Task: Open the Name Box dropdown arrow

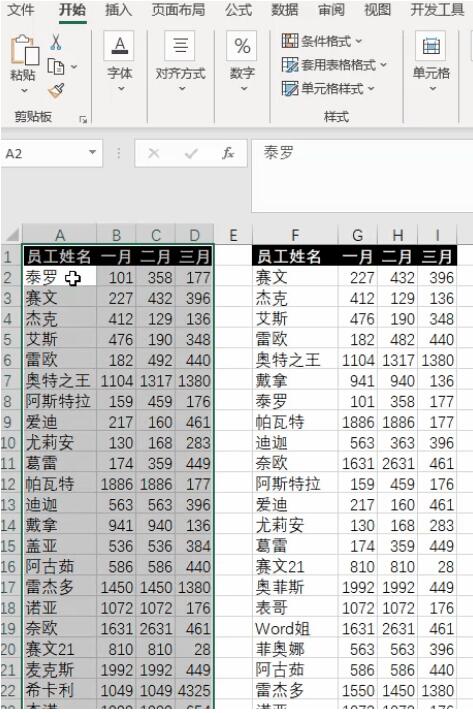Action: (x=92, y=152)
